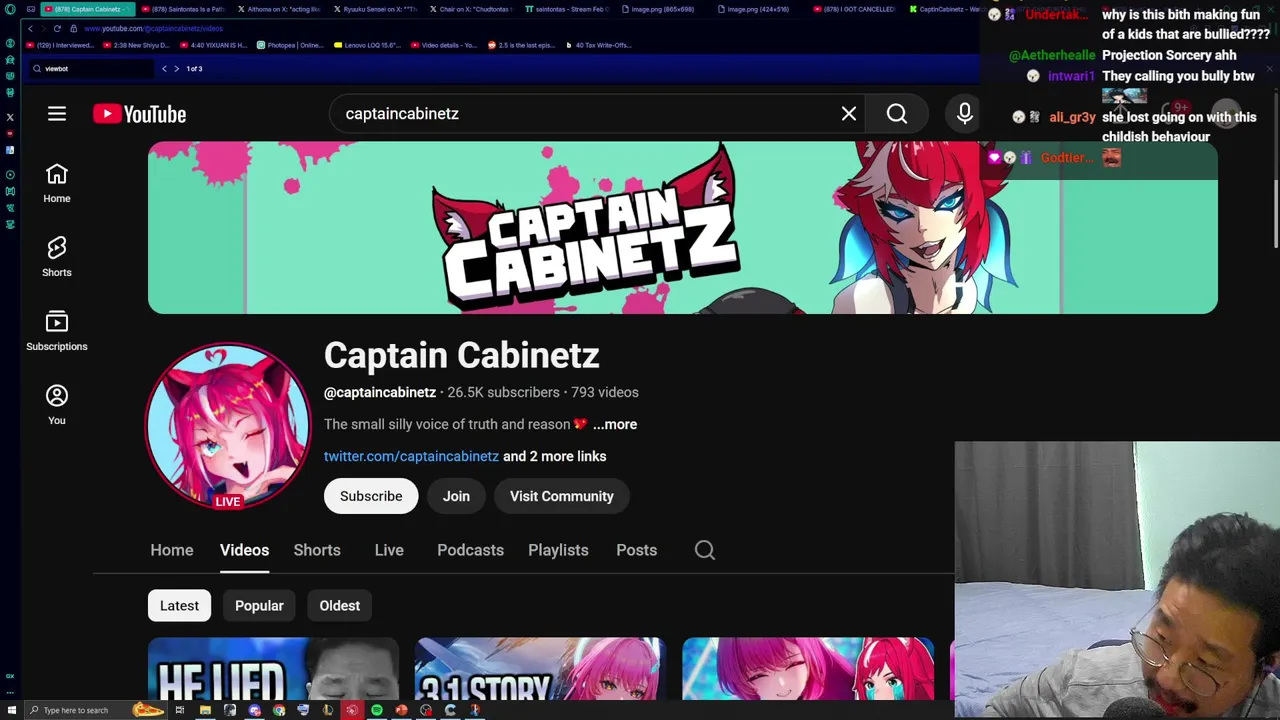This screenshot has width=1280, height=720.
Task: Open Task View in the taskbar
Action: pos(180,710)
